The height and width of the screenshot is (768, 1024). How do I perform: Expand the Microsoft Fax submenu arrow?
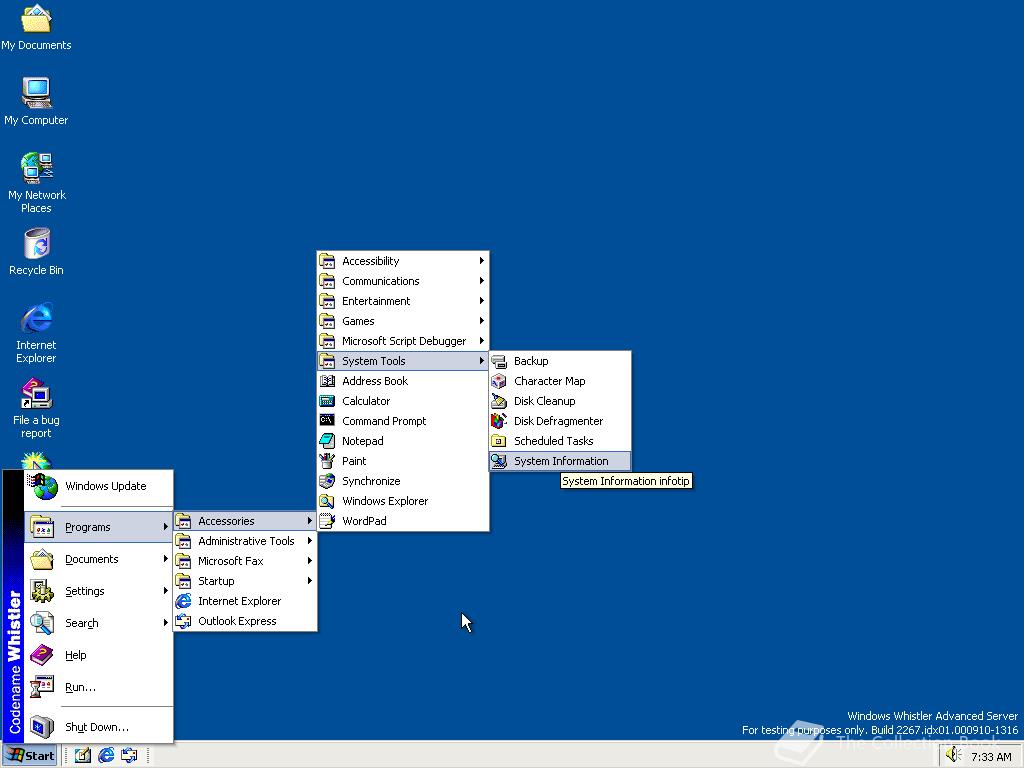click(x=310, y=561)
